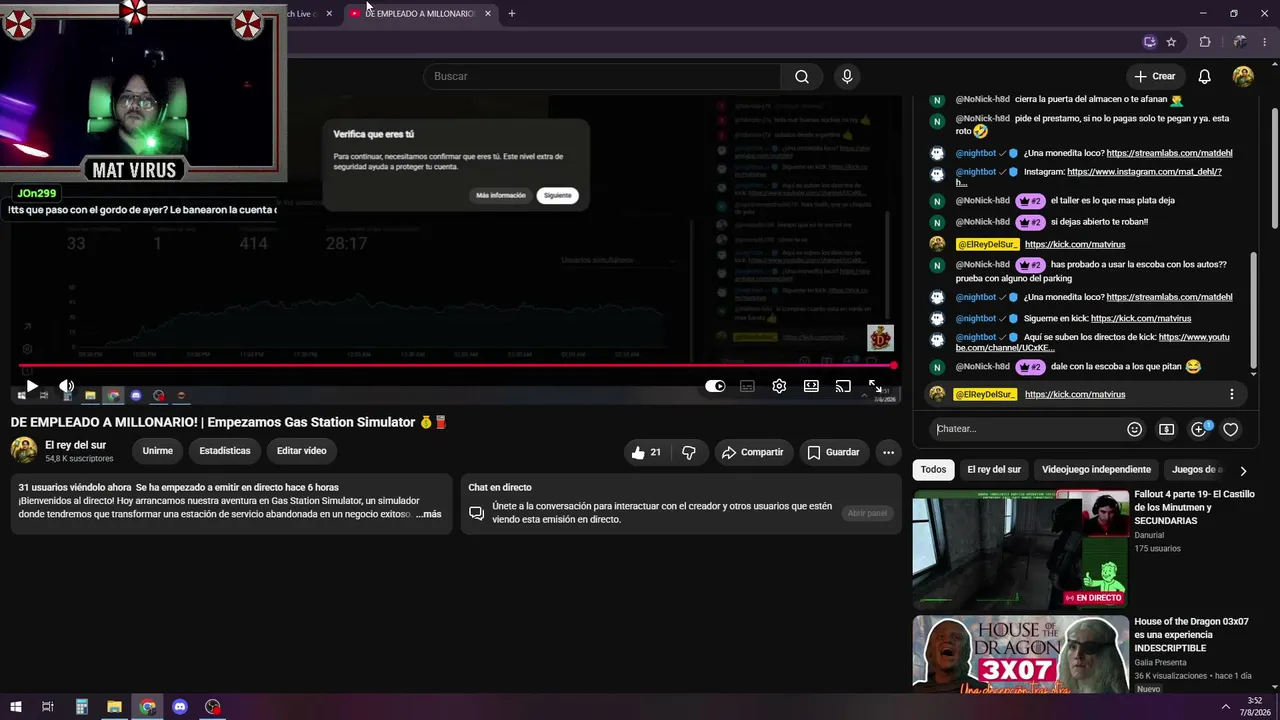Open Task View on the taskbar
Screen dimensions: 1280x720
pyautogui.click(x=48, y=707)
